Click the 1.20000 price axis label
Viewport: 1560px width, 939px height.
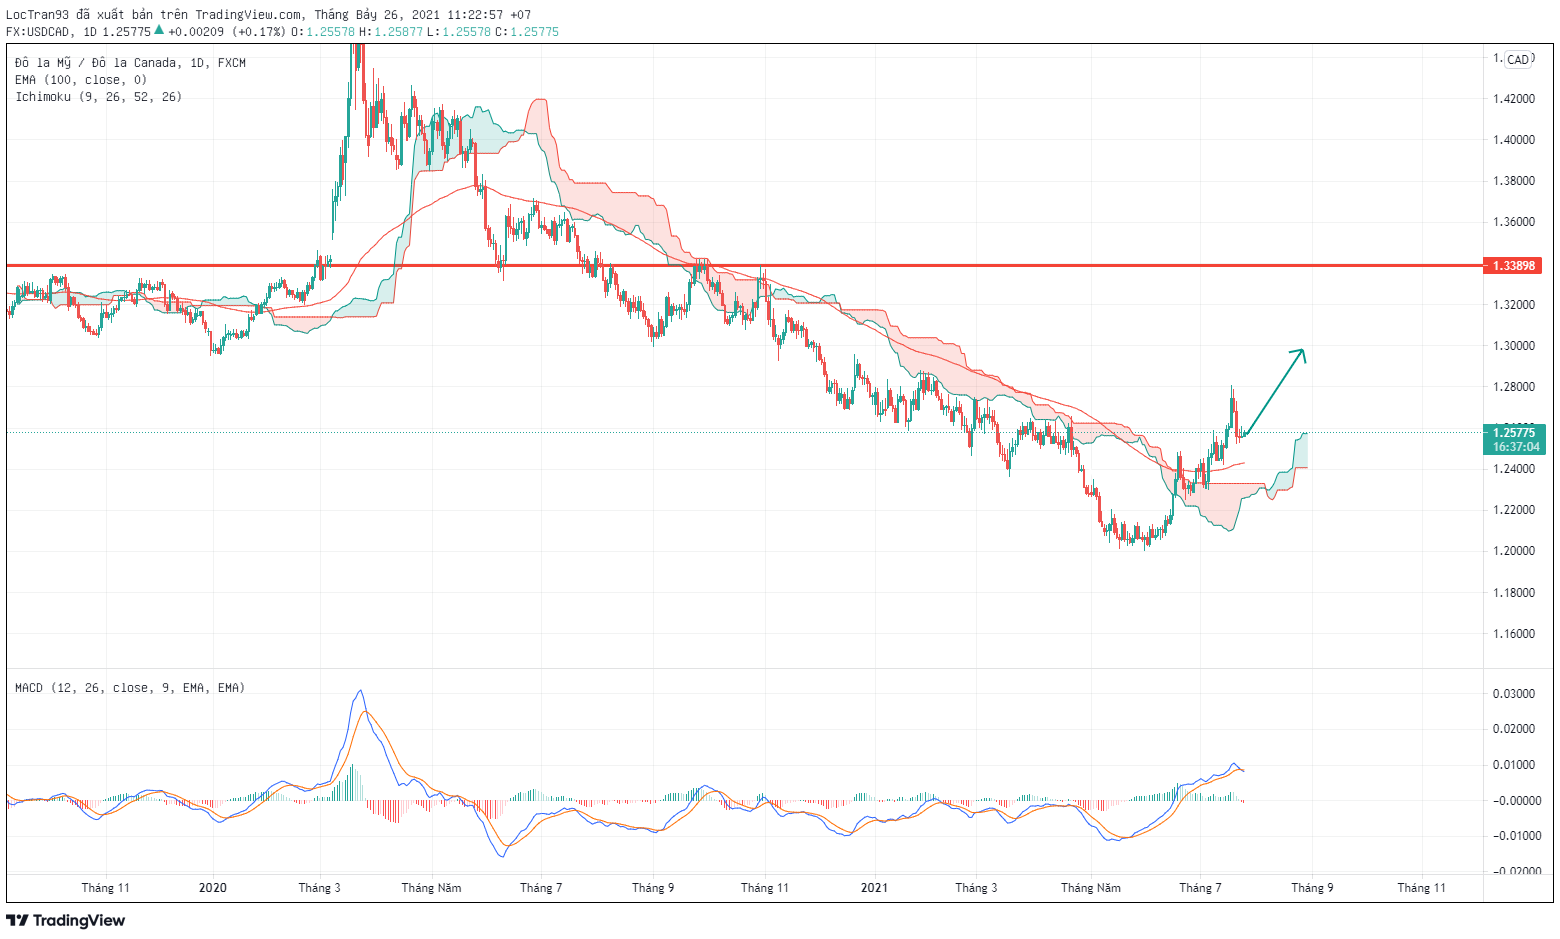(1514, 551)
